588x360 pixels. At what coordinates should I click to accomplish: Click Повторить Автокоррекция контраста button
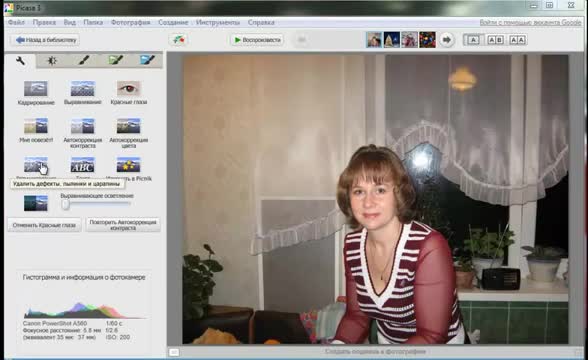click(123, 225)
